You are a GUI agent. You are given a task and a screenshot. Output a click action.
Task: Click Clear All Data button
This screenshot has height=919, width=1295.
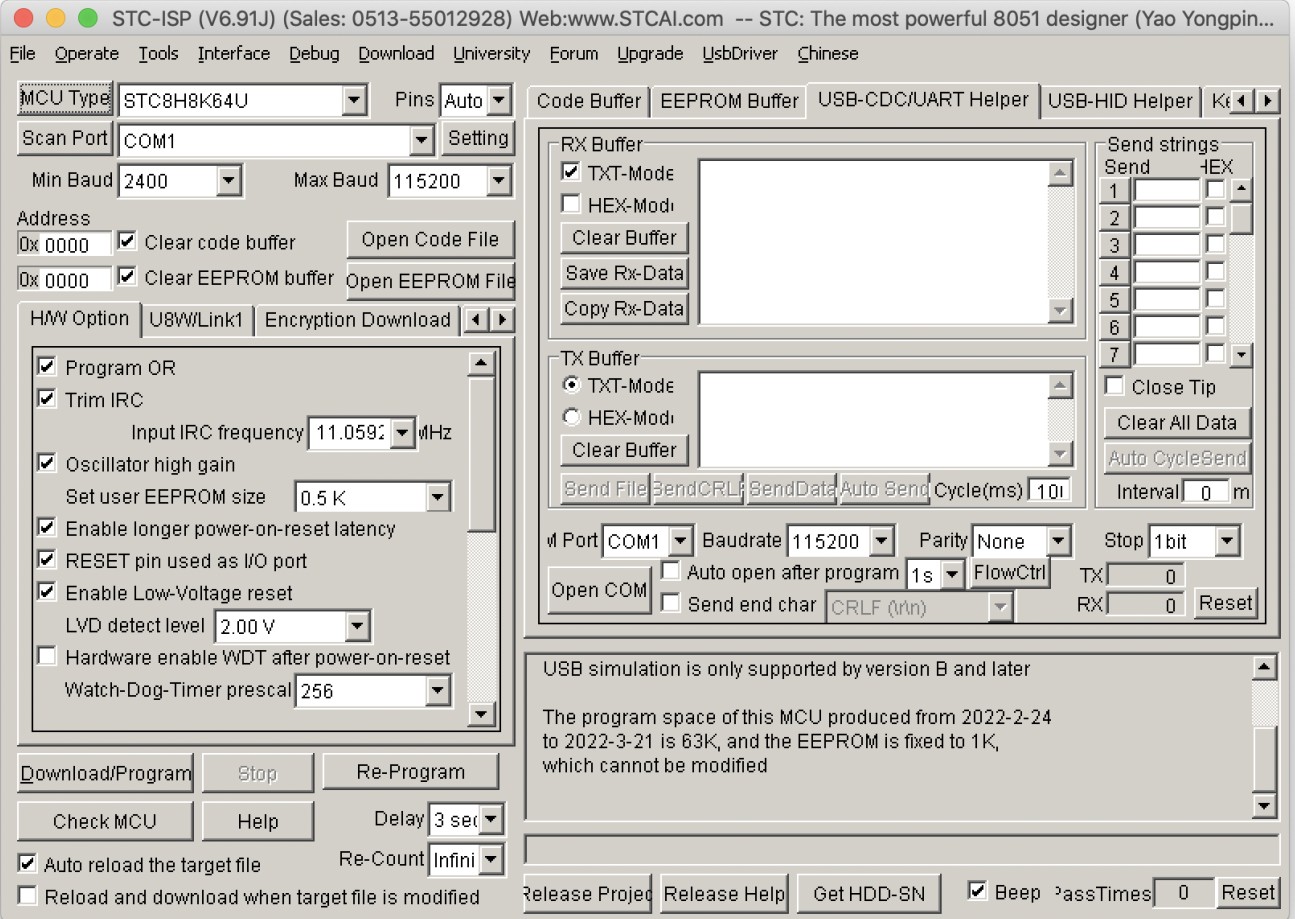coord(1177,422)
